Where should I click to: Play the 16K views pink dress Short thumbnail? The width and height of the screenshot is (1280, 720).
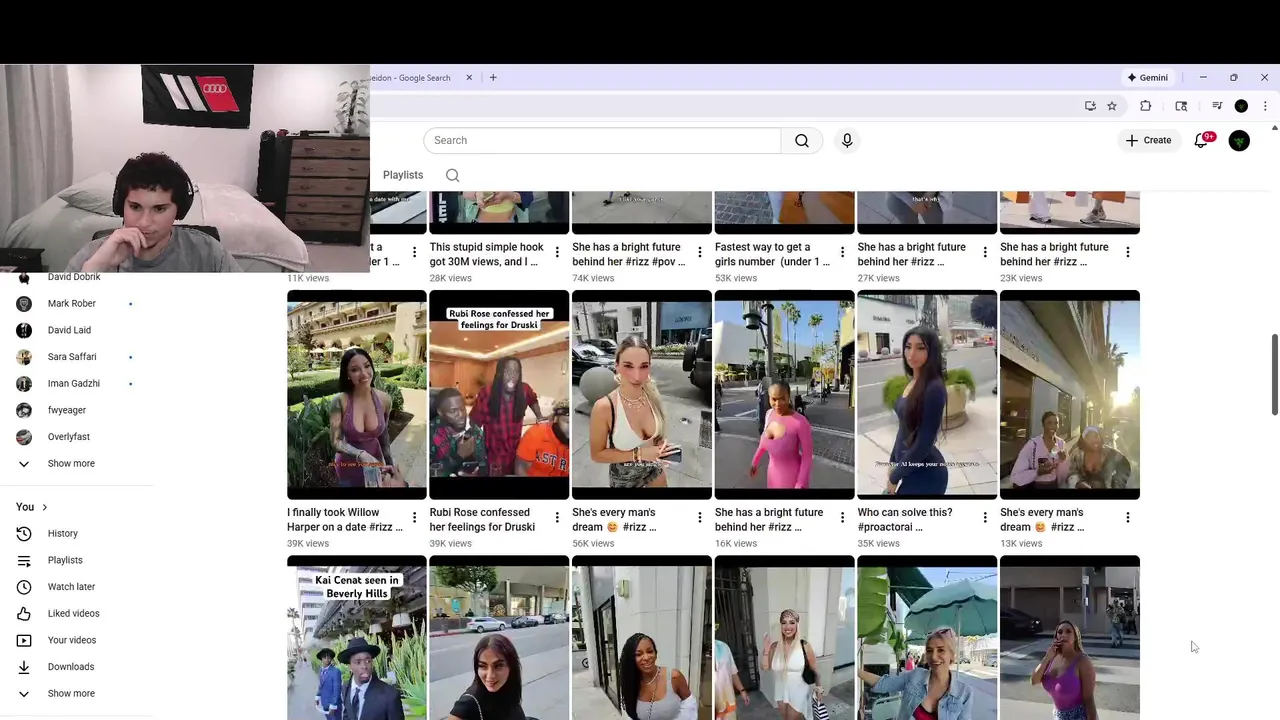pos(784,395)
